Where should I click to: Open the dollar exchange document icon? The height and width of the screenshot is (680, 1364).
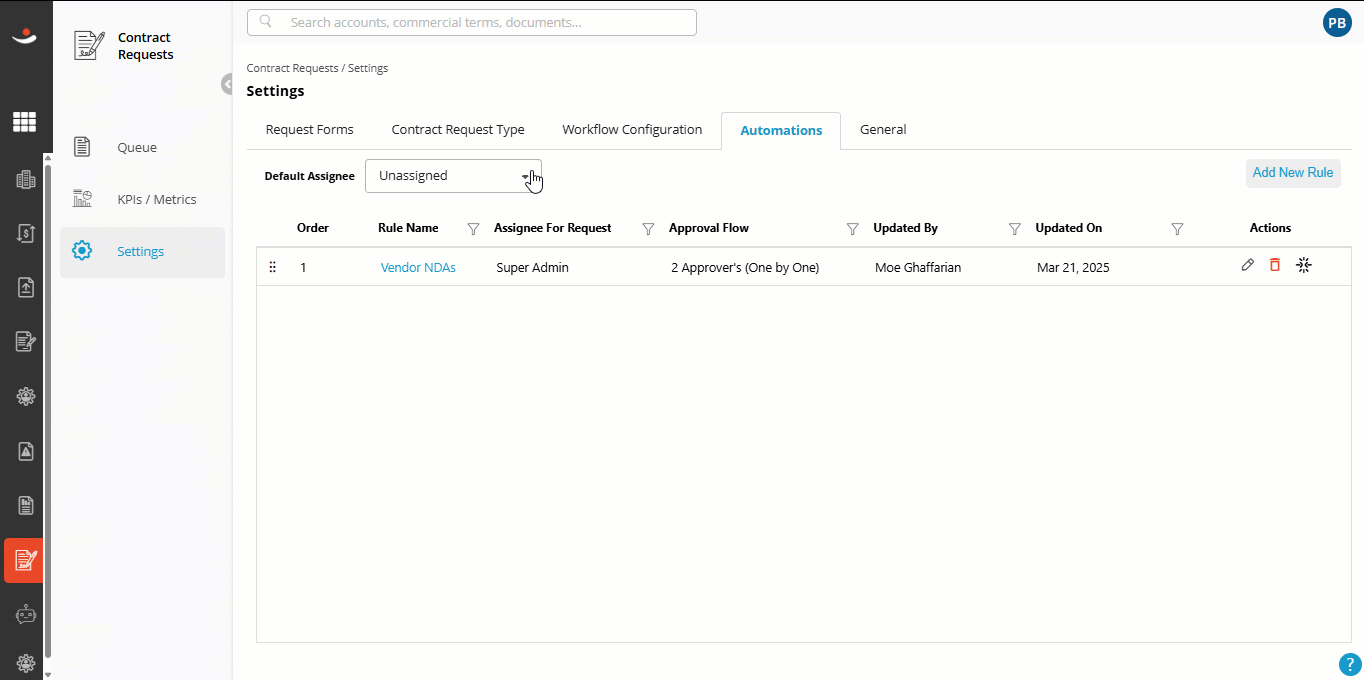click(26, 234)
